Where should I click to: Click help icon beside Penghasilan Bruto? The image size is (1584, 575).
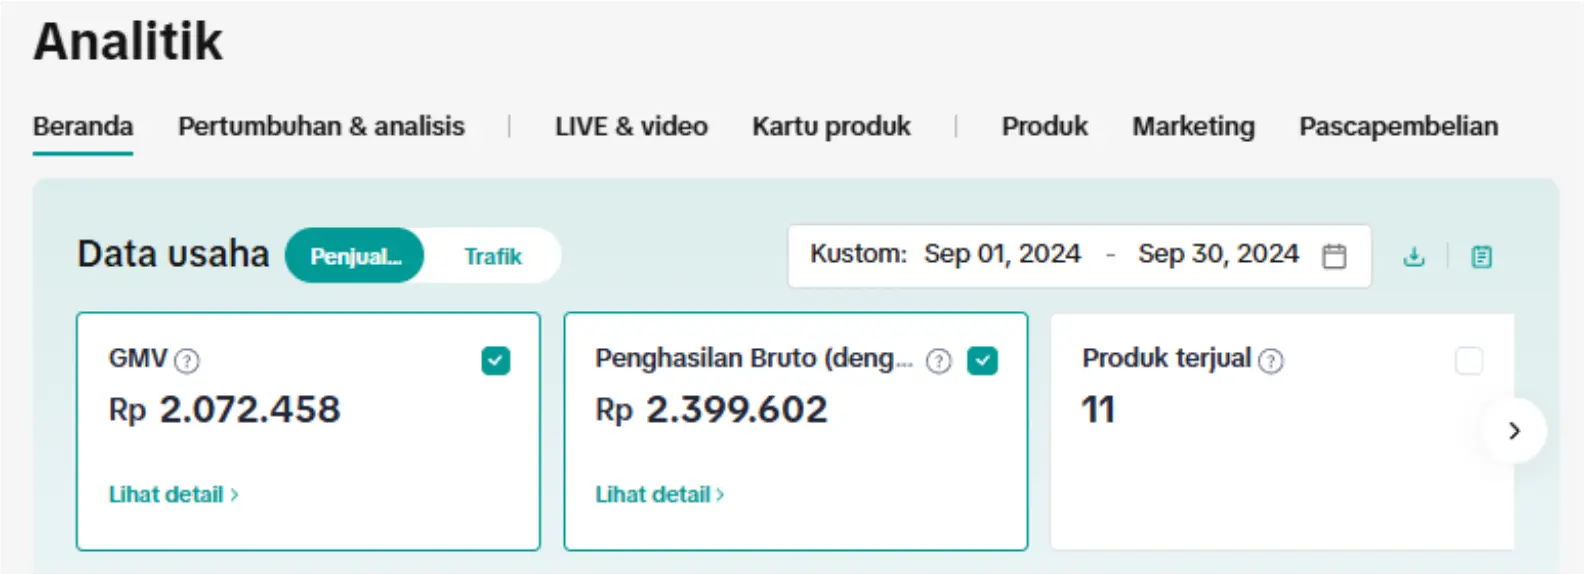point(938,361)
